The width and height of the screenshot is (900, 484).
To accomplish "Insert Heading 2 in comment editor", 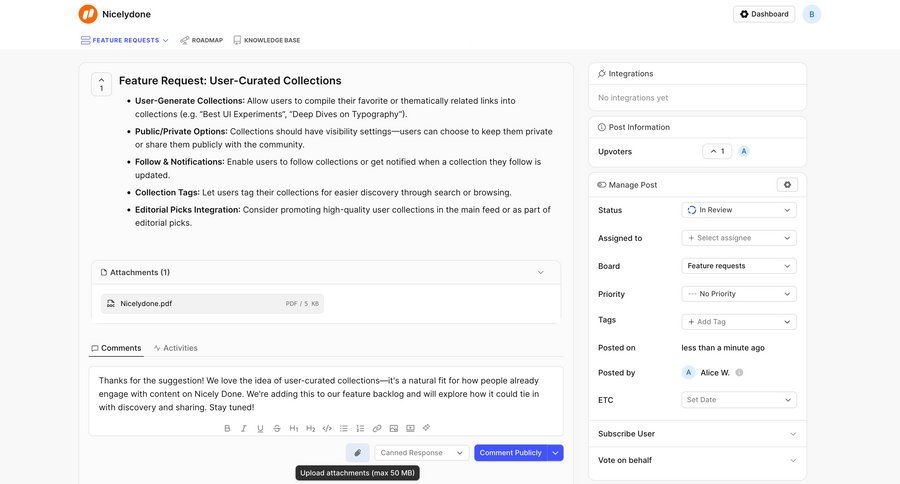I will (311, 428).
